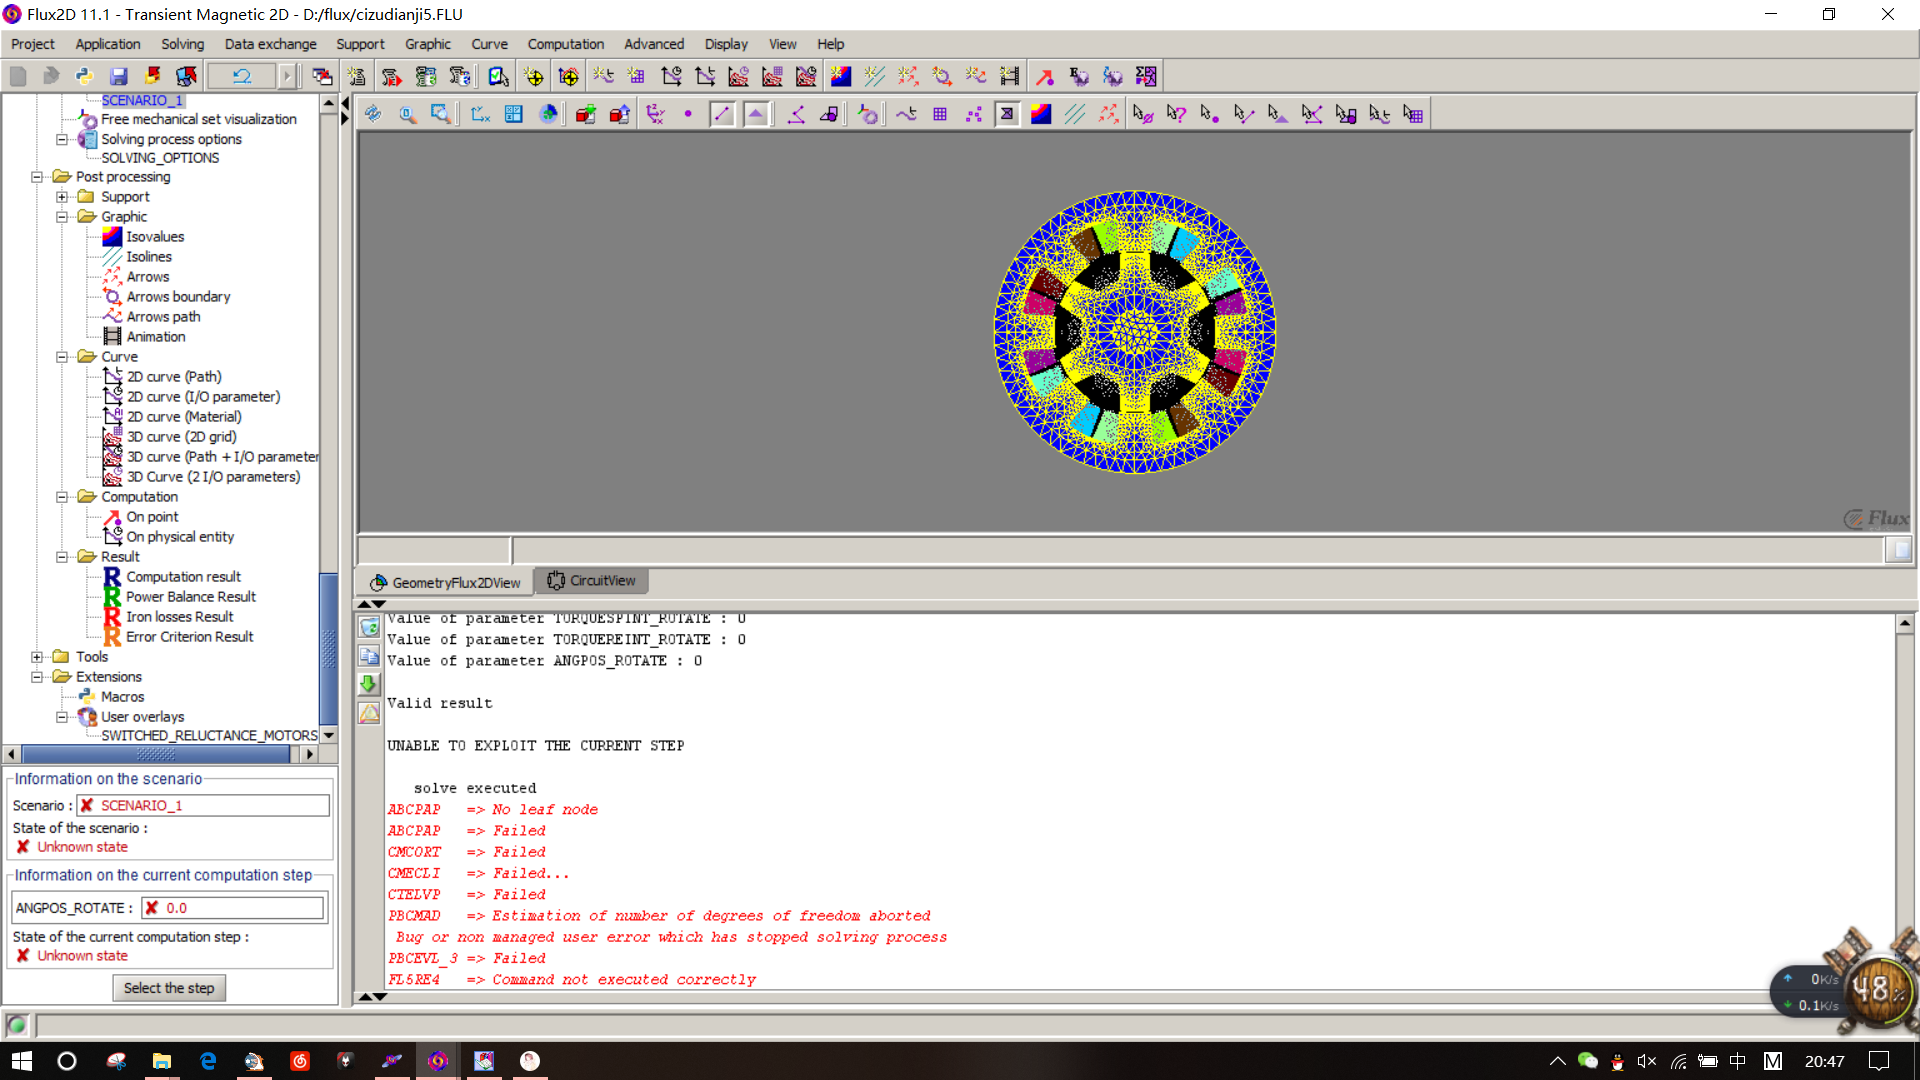This screenshot has height=1080, width=1920.
Task: Click the tree vertical scrollbar thumb
Action: (x=328, y=648)
